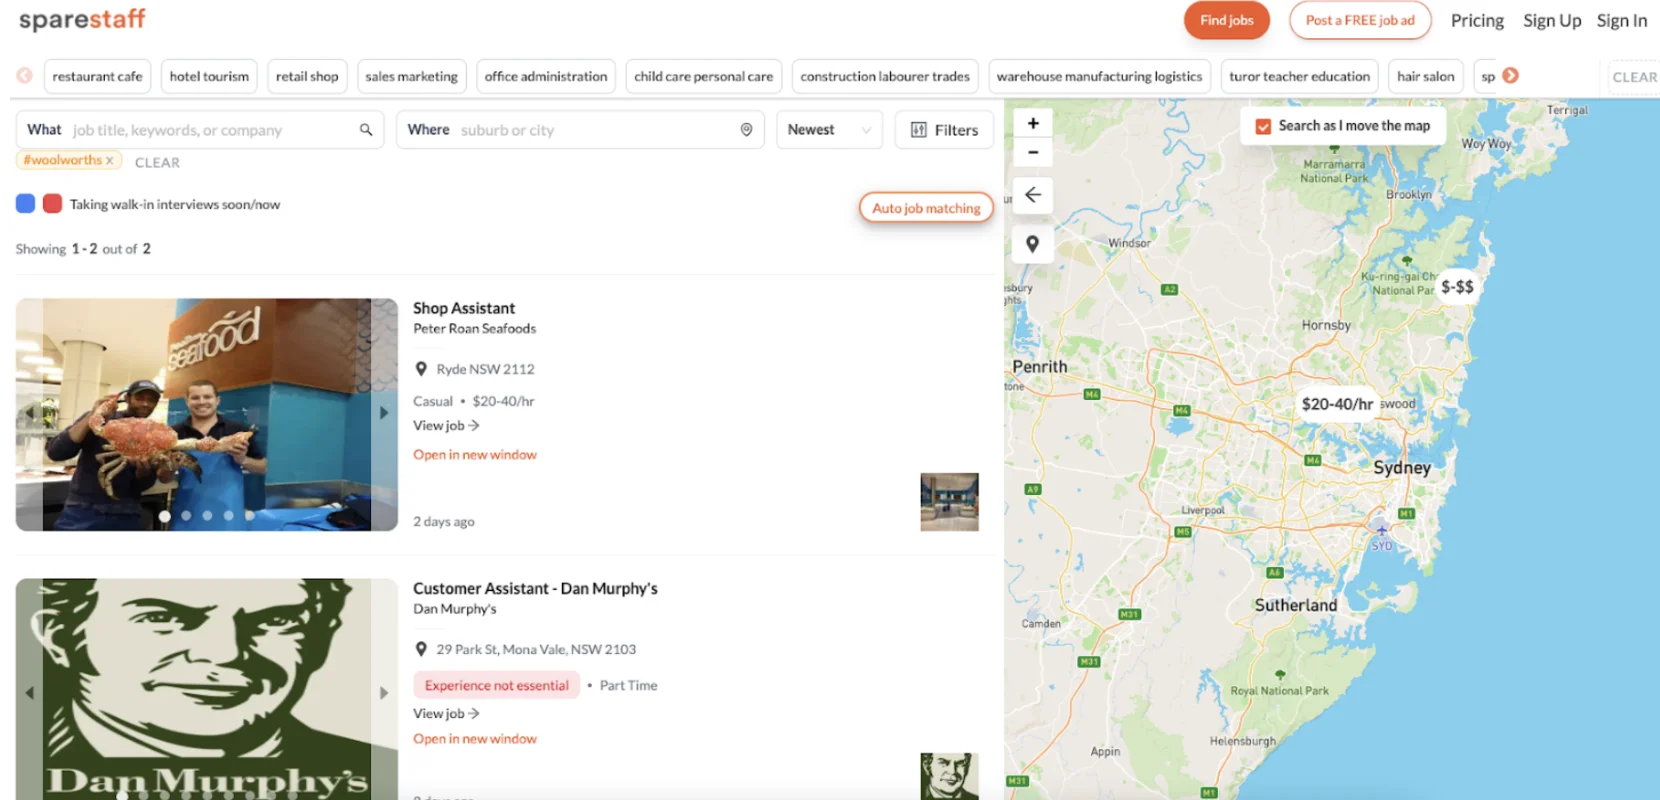View job for Dan Murphy's Customer Assistant
Viewport: 1660px width, 800px height.
pyautogui.click(x=446, y=713)
